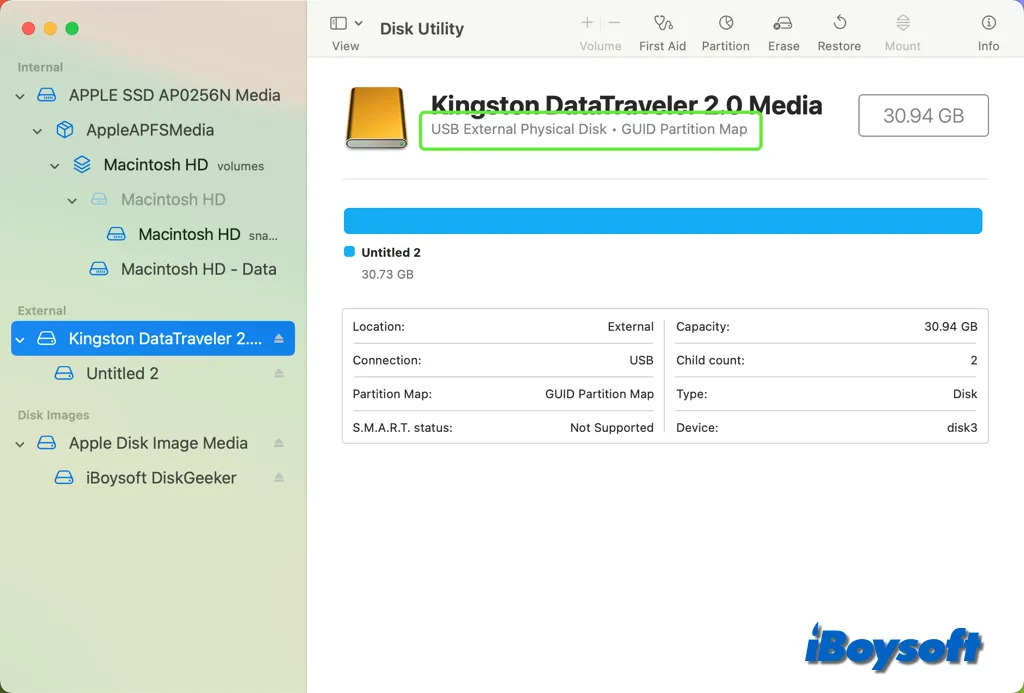This screenshot has height=693, width=1024.
Task: Click the iBoysoft DiskGeeker disk icon
Action: coord(64,478)
